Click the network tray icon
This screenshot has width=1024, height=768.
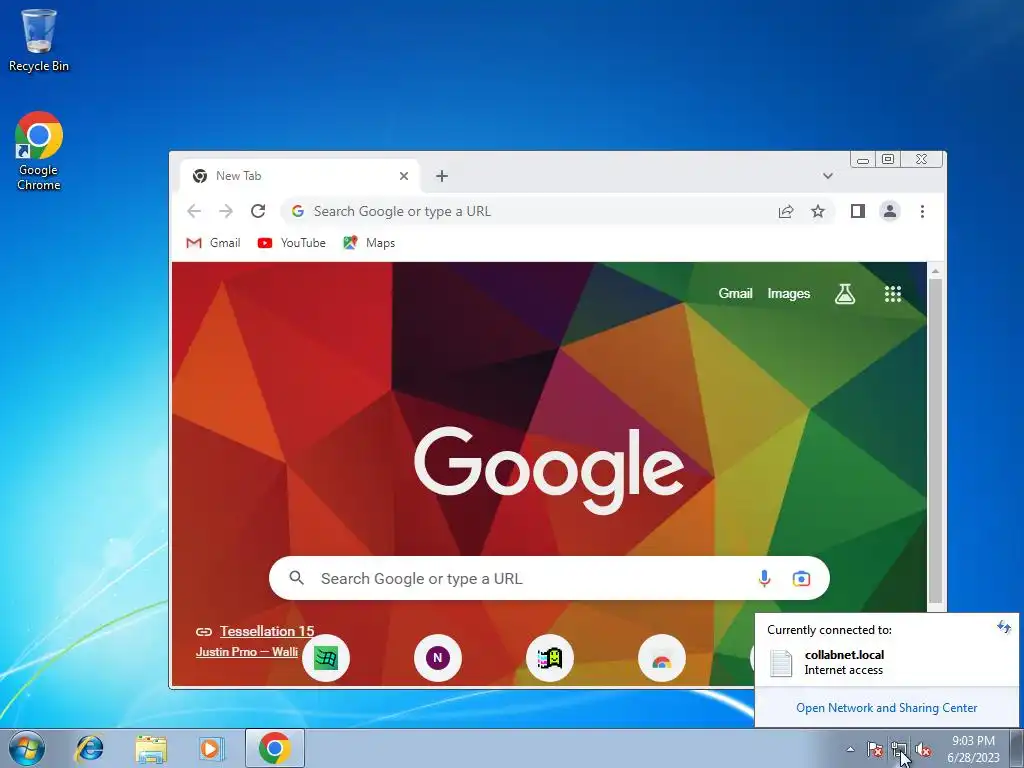click(899, 749)
